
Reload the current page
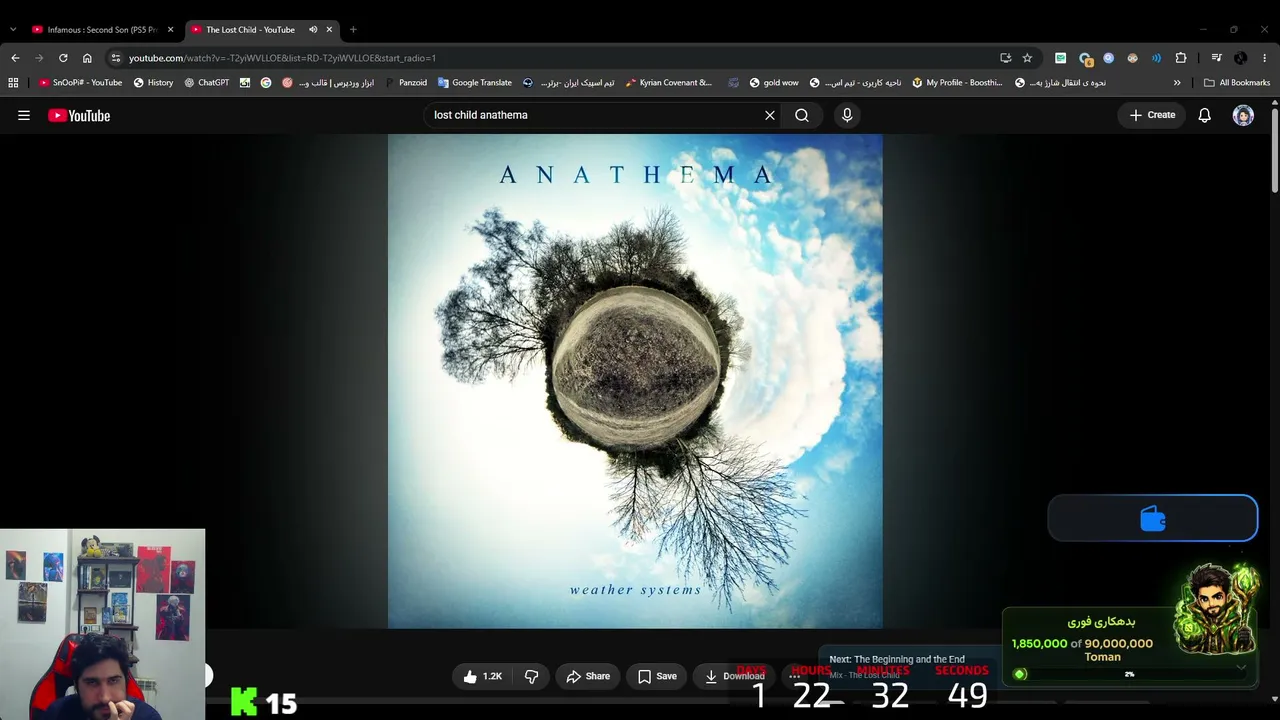(63, 58)
